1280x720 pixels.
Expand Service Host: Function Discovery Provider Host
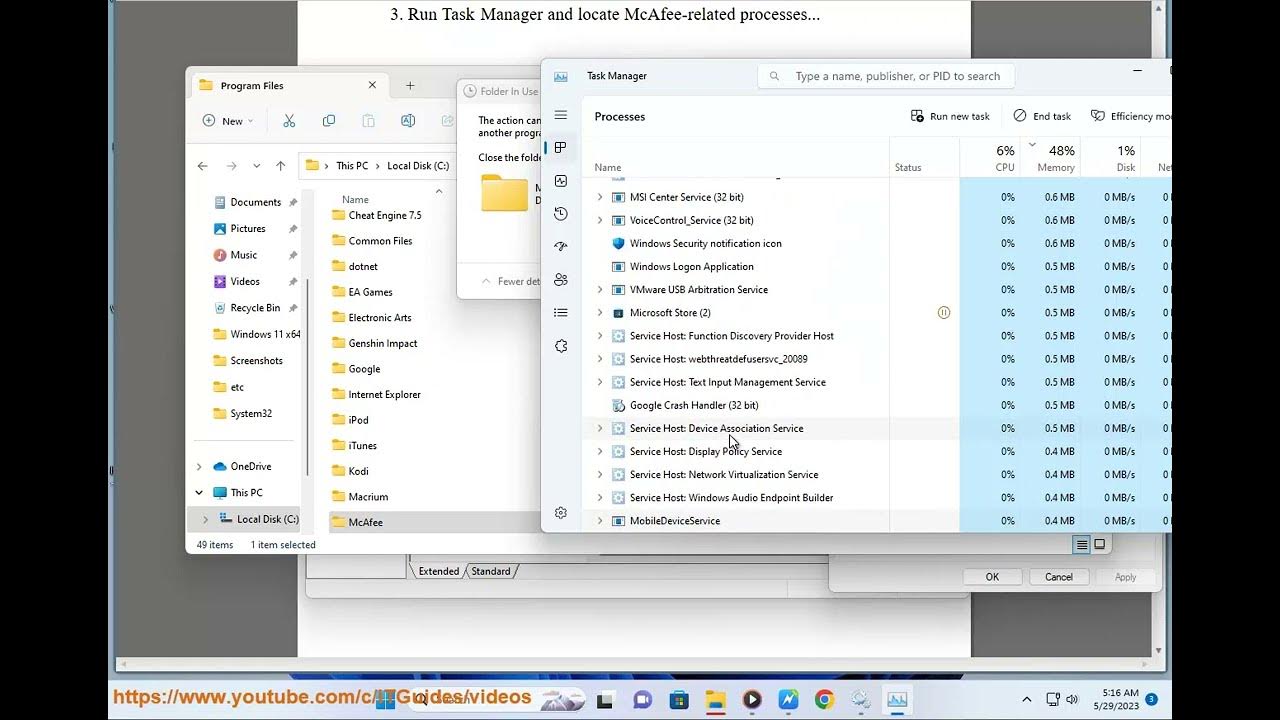[x=600, y=336]
